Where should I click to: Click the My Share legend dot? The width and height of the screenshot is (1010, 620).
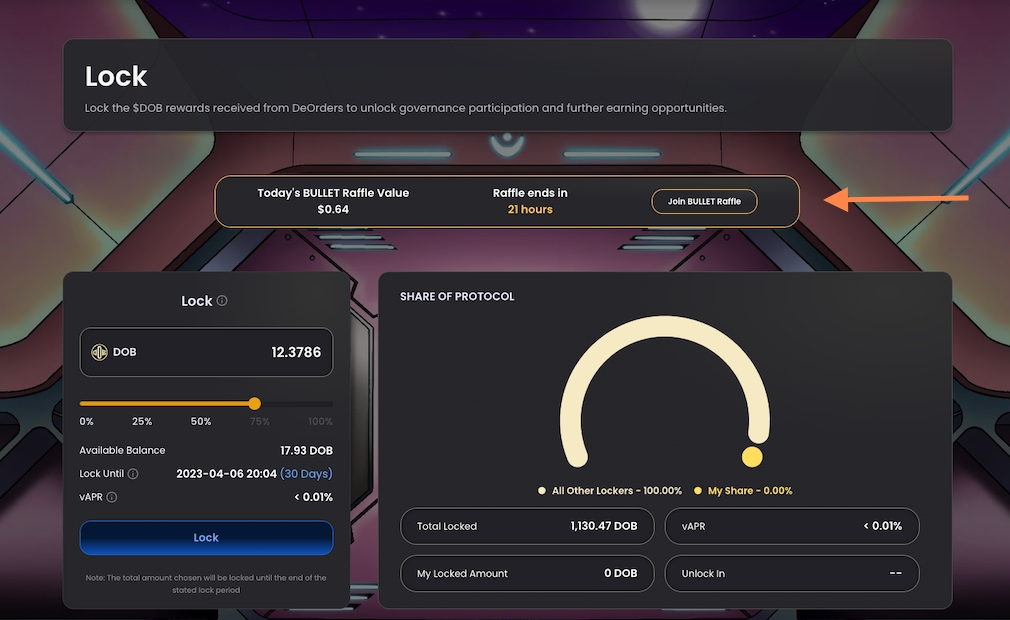[x=698, y=491]
